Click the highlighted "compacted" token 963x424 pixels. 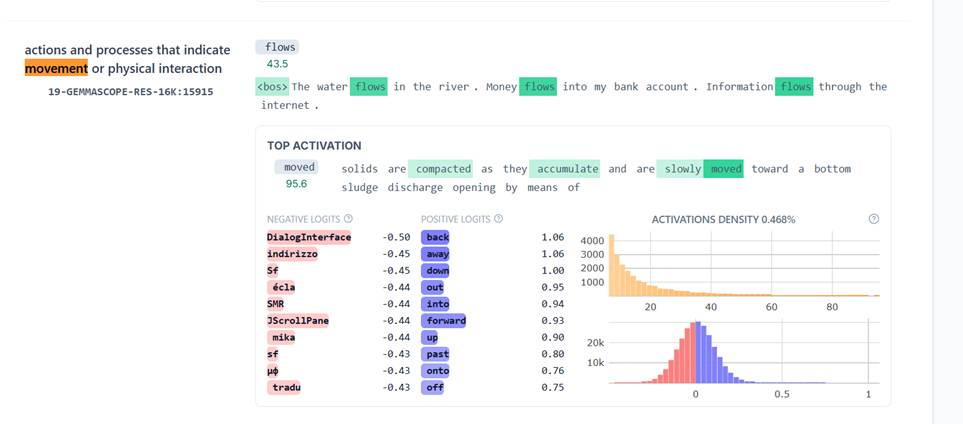pyautogui.click(x=442, y=169)
